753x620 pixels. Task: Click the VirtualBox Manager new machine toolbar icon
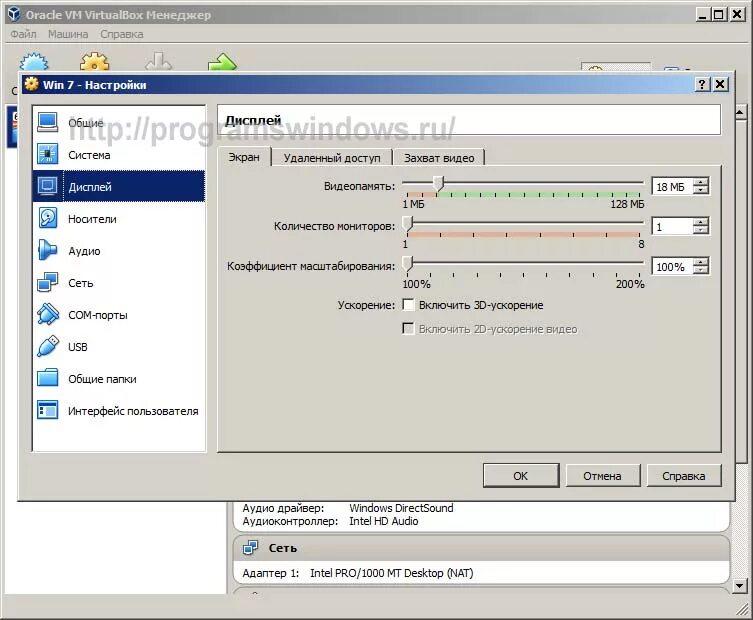coord(34,62)
